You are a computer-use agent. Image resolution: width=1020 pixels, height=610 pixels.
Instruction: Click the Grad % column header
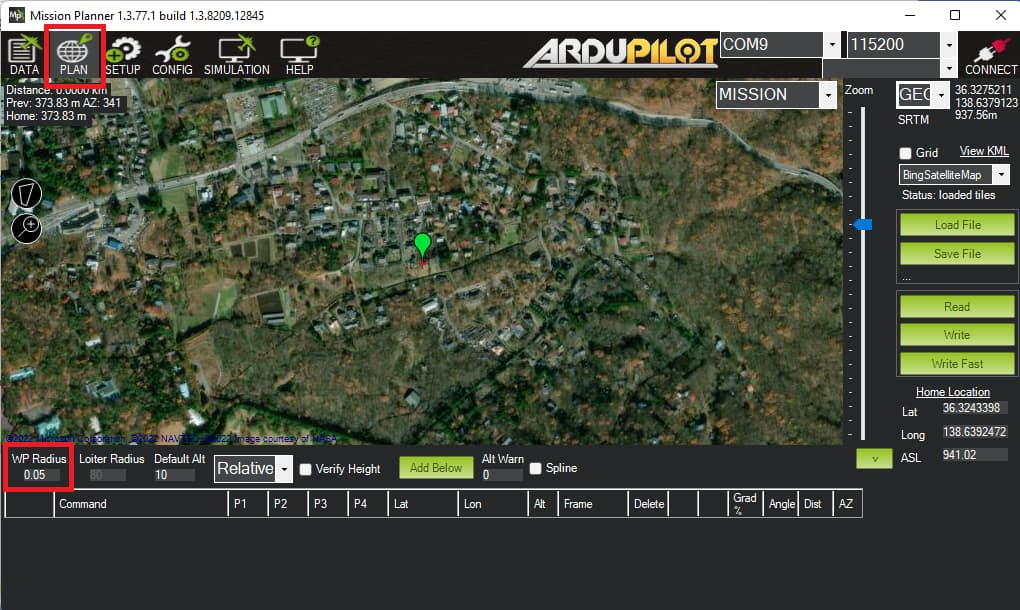(745, 503)
